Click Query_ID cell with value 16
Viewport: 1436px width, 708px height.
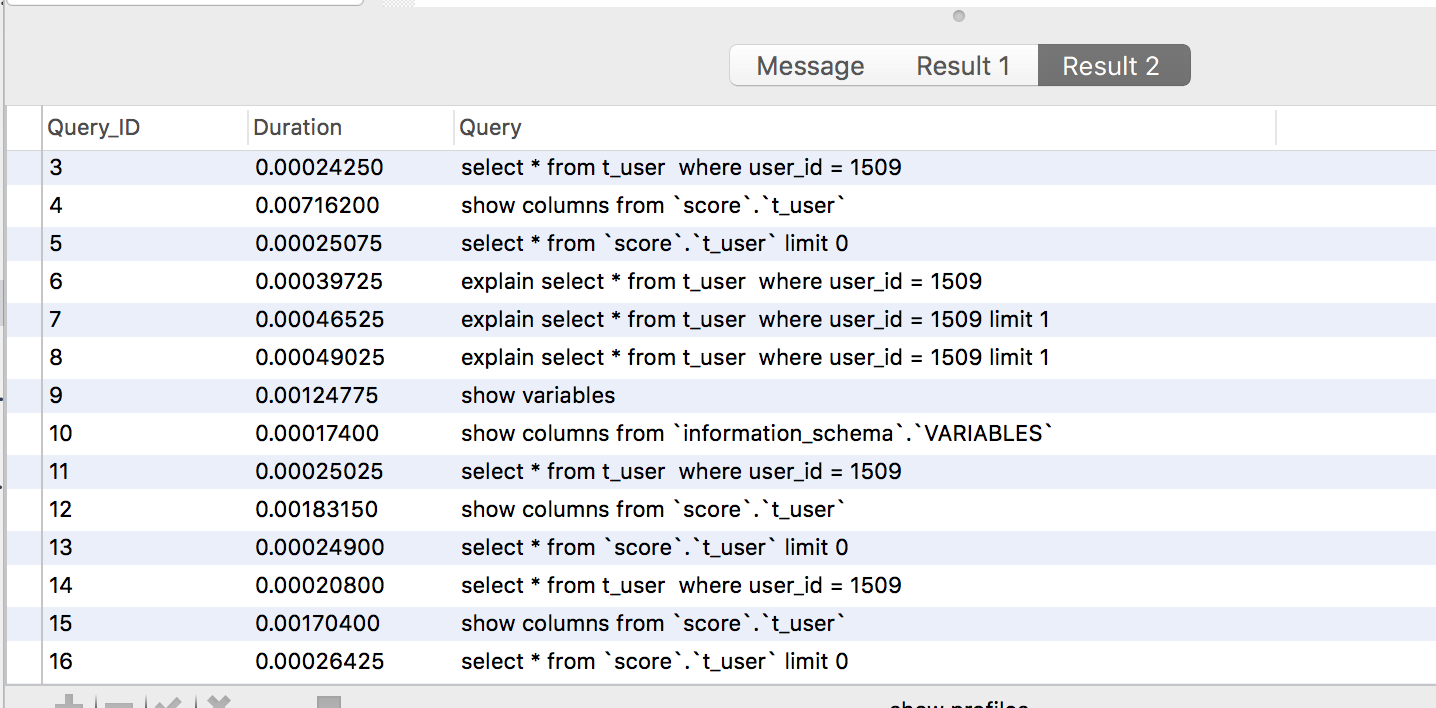click(60, 662)
